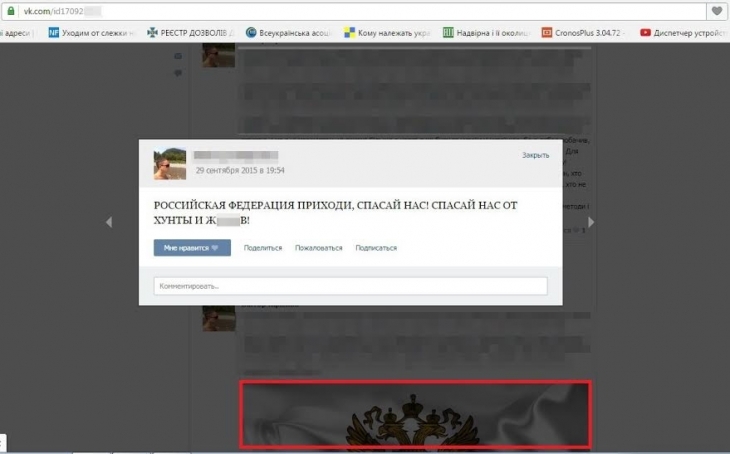Click the background avatar below the popup
This screenshot has width=730, height=454.
219,318
